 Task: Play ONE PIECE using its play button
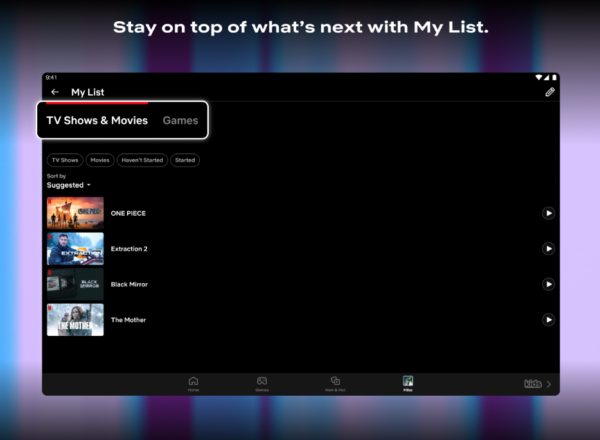(548, 213)
